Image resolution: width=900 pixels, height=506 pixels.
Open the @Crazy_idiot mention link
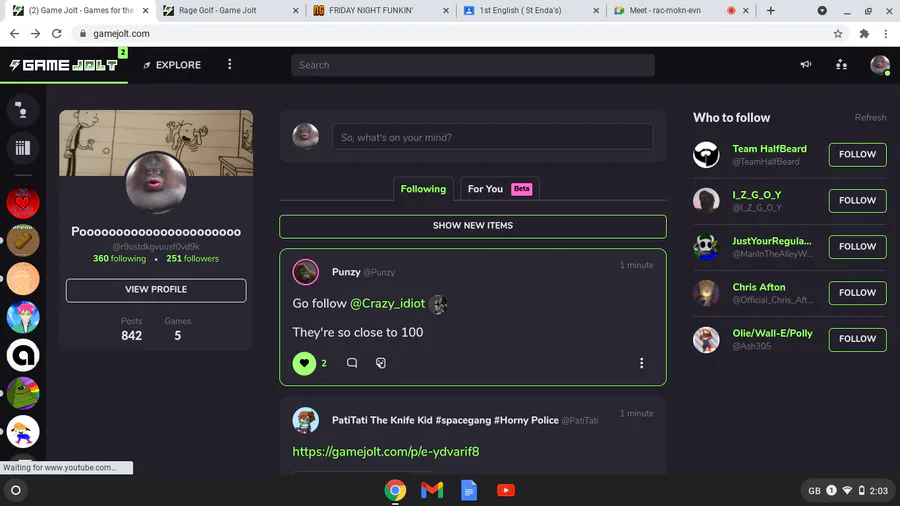click(387, 303)
